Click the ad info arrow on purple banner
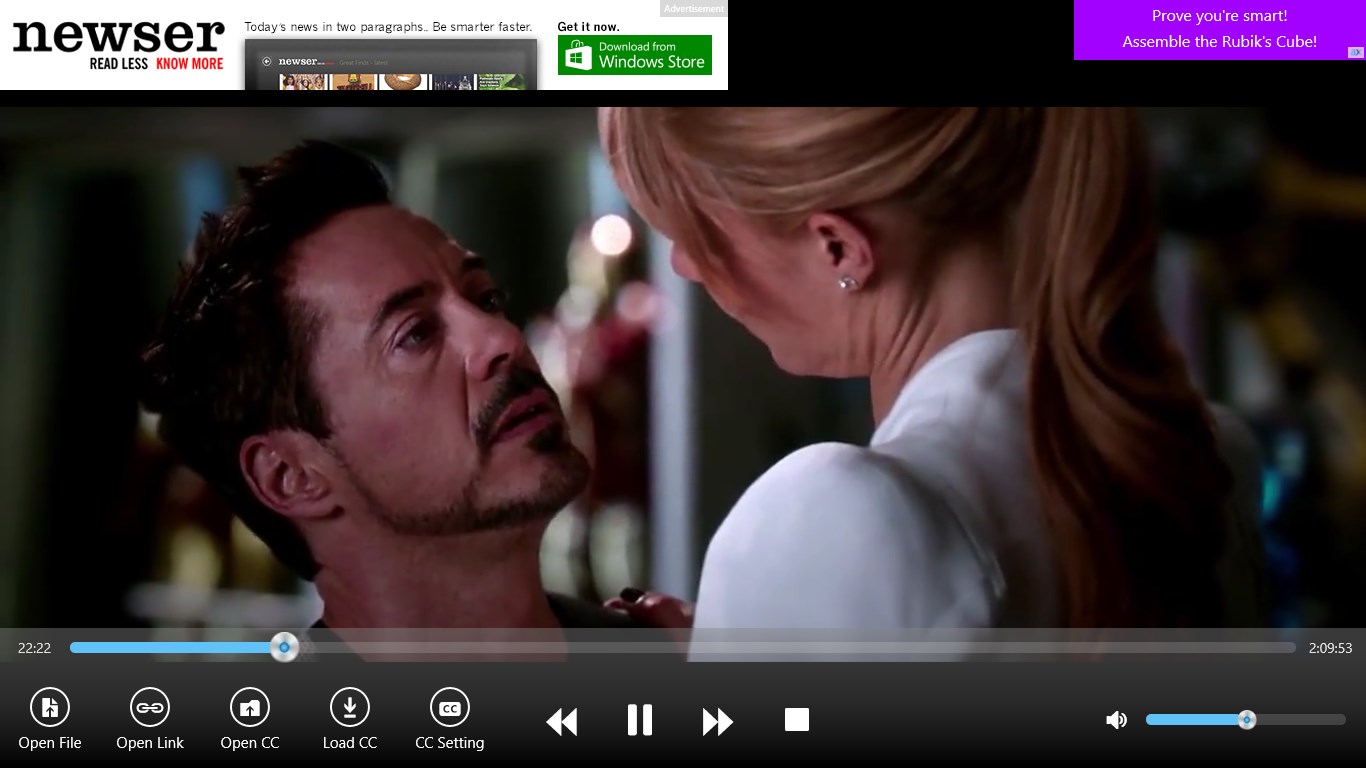1366x768 pixels. pyautogui.click(x=1355, y=53)
